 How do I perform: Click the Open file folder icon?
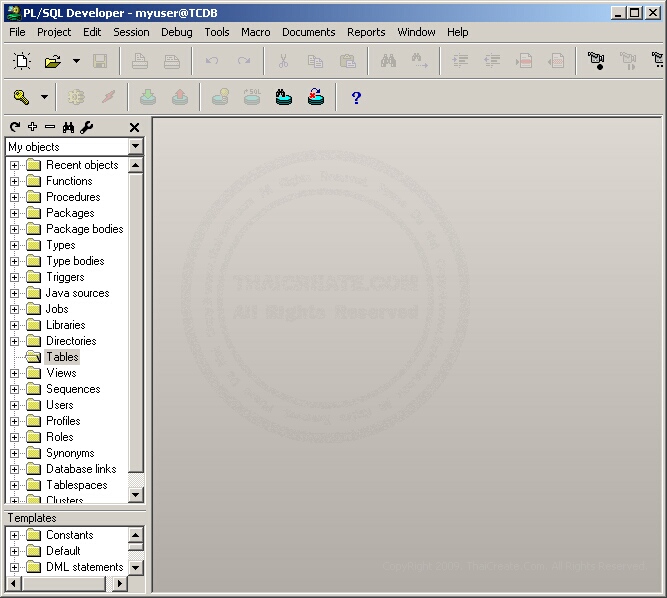pos(53,61)
